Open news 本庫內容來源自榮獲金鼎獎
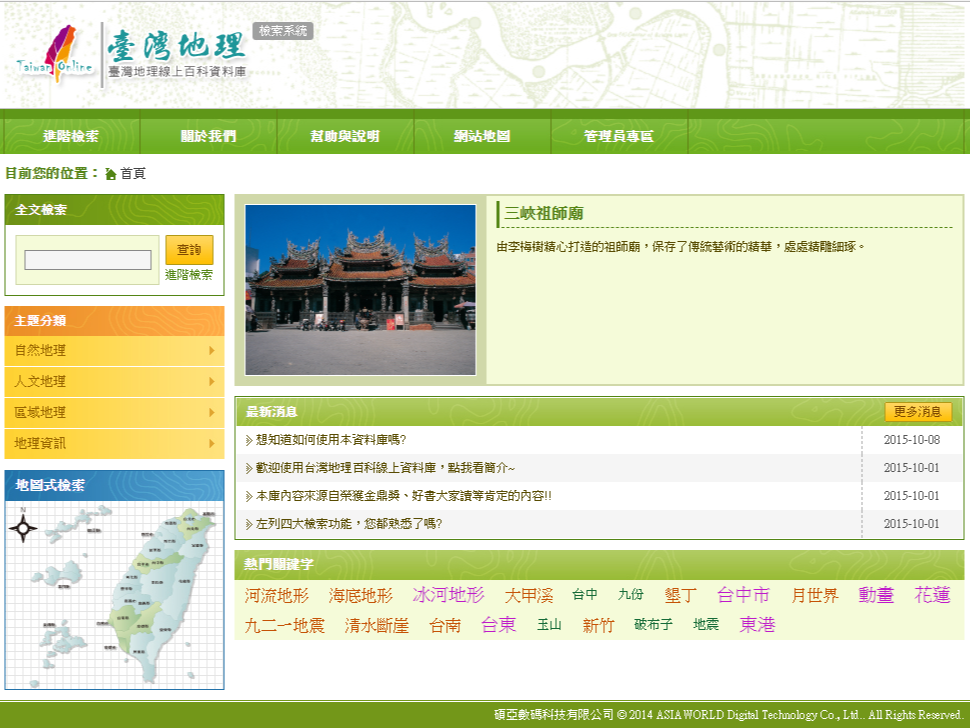Viewport: 970px width, 728px height. pos(403,496)
